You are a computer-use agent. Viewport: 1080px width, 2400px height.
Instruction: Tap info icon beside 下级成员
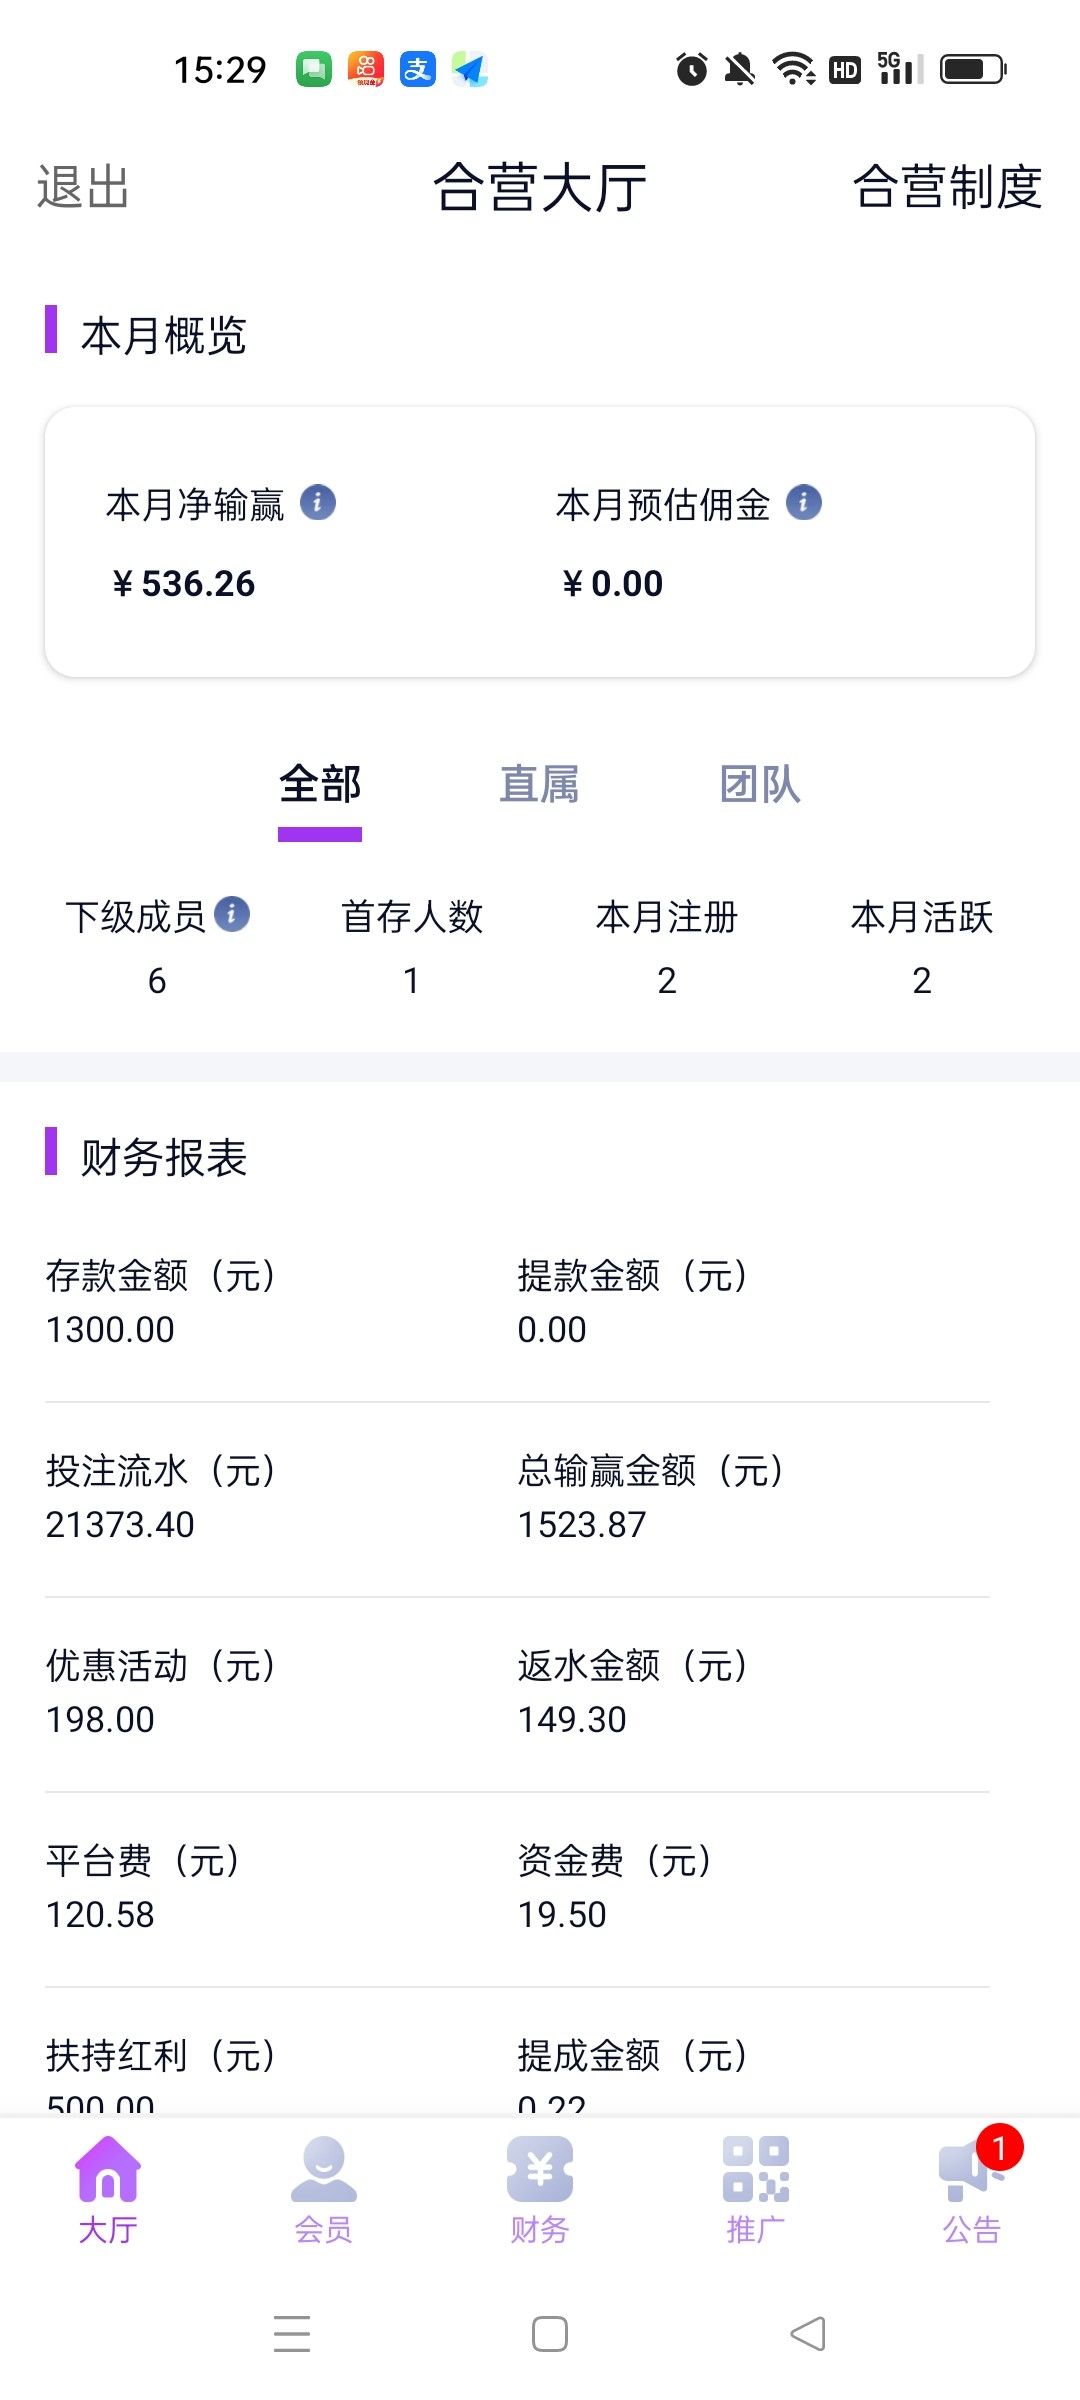[x=232, y=914]
